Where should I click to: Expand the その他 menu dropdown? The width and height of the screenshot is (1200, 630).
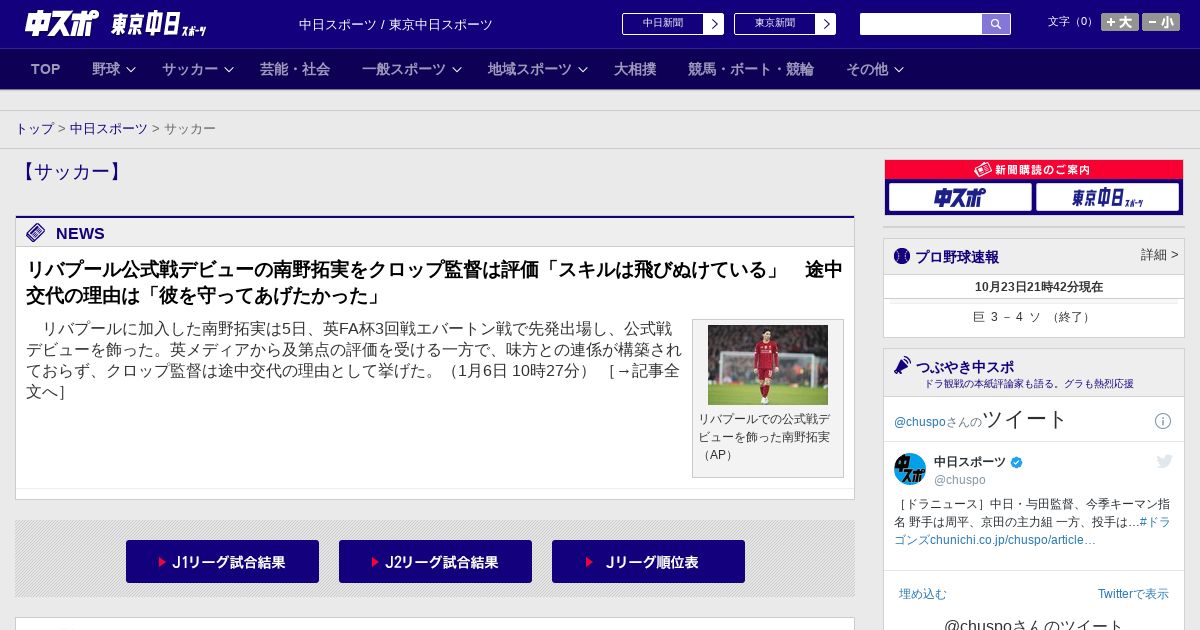coord(875,69)
